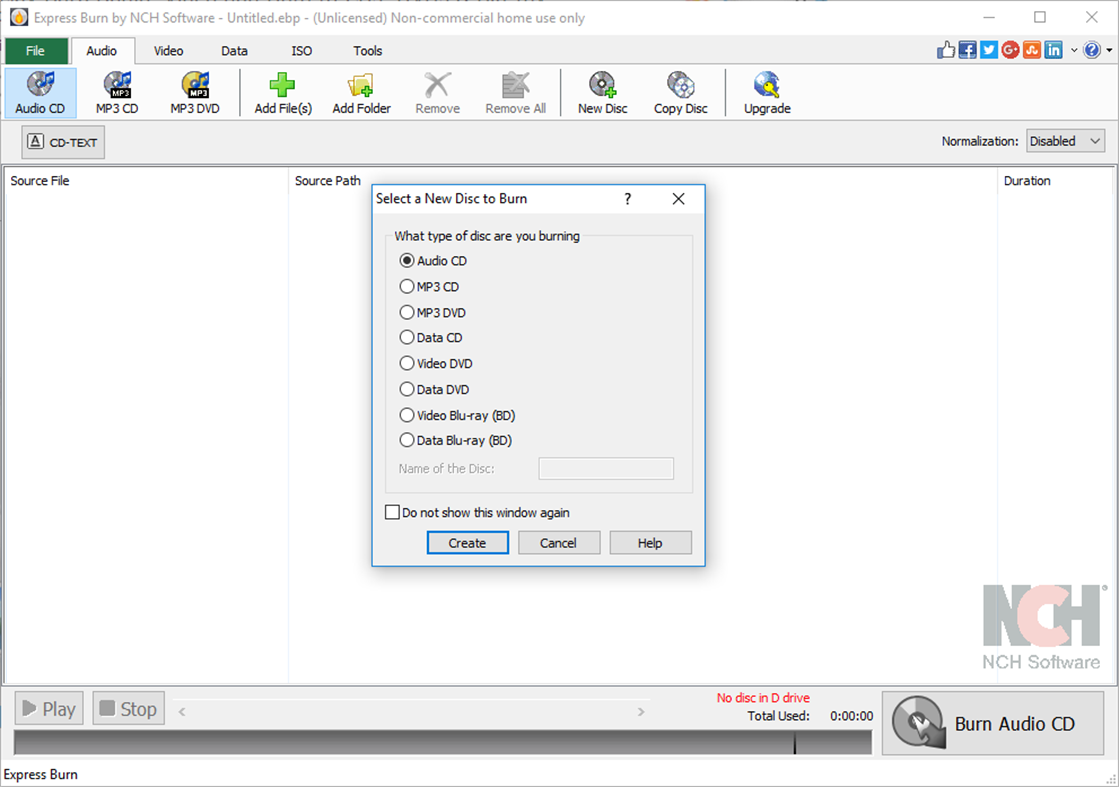
Task: Select the Video DVD disc type
Action: click(x=408, y=363)
